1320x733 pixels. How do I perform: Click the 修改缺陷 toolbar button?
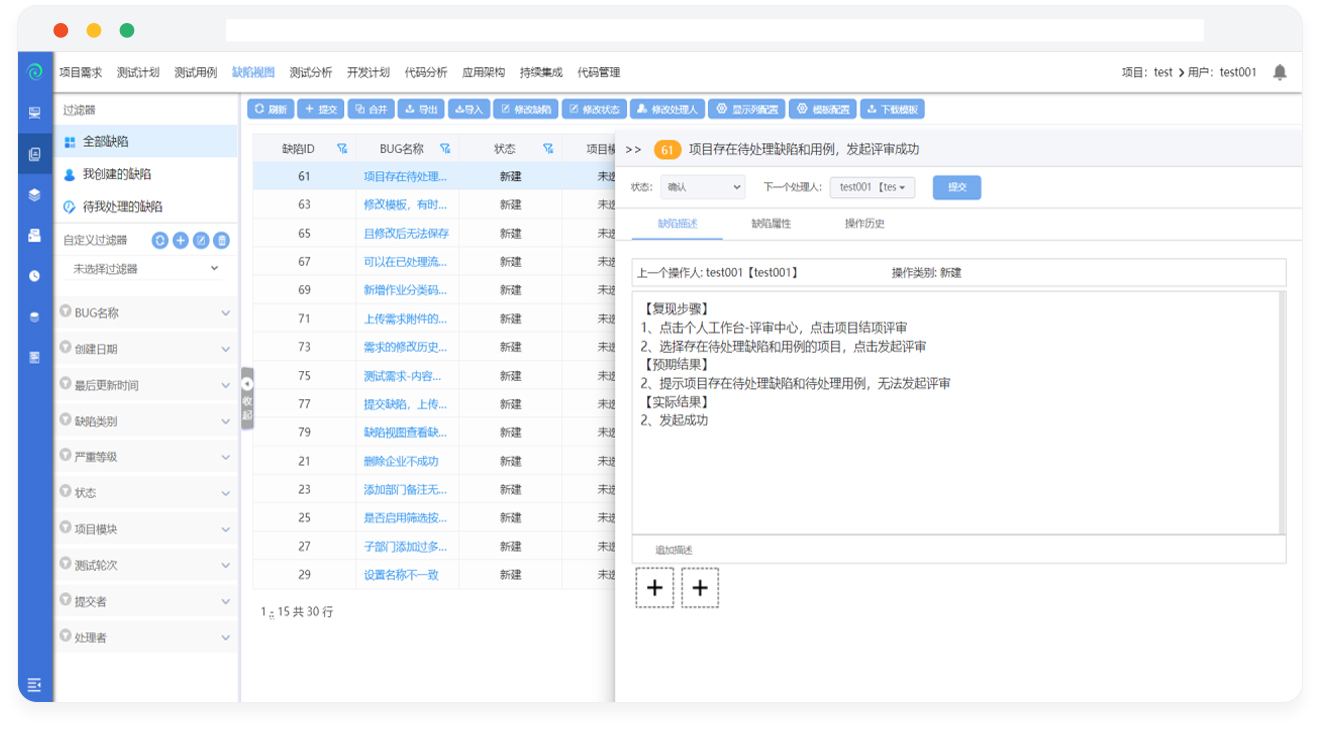[526, 109]
